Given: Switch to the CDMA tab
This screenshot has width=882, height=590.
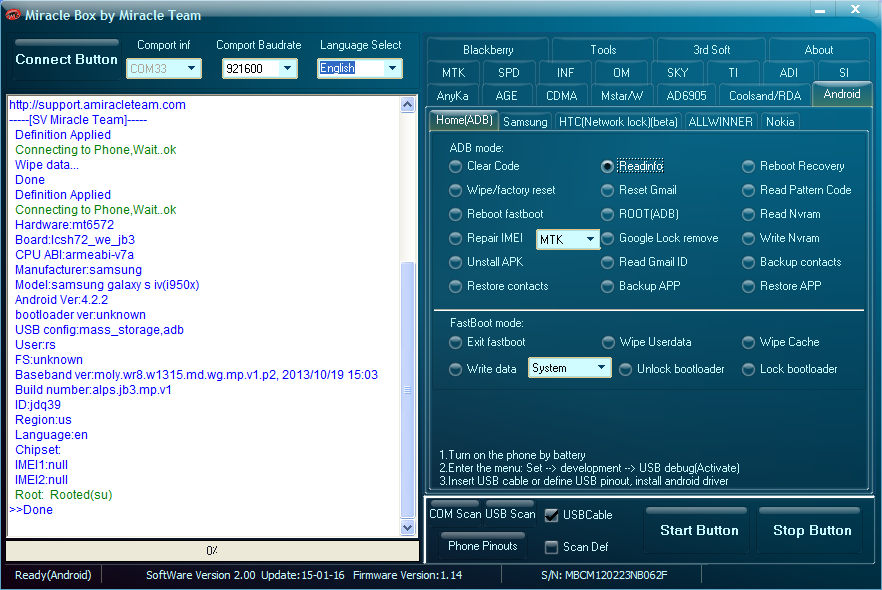Looking at the screenshot, I should 561,96.
